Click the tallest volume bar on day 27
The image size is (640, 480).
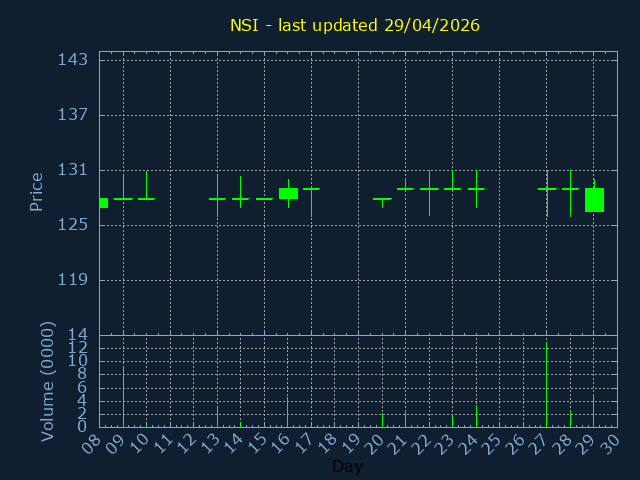(x=546, y=385)
